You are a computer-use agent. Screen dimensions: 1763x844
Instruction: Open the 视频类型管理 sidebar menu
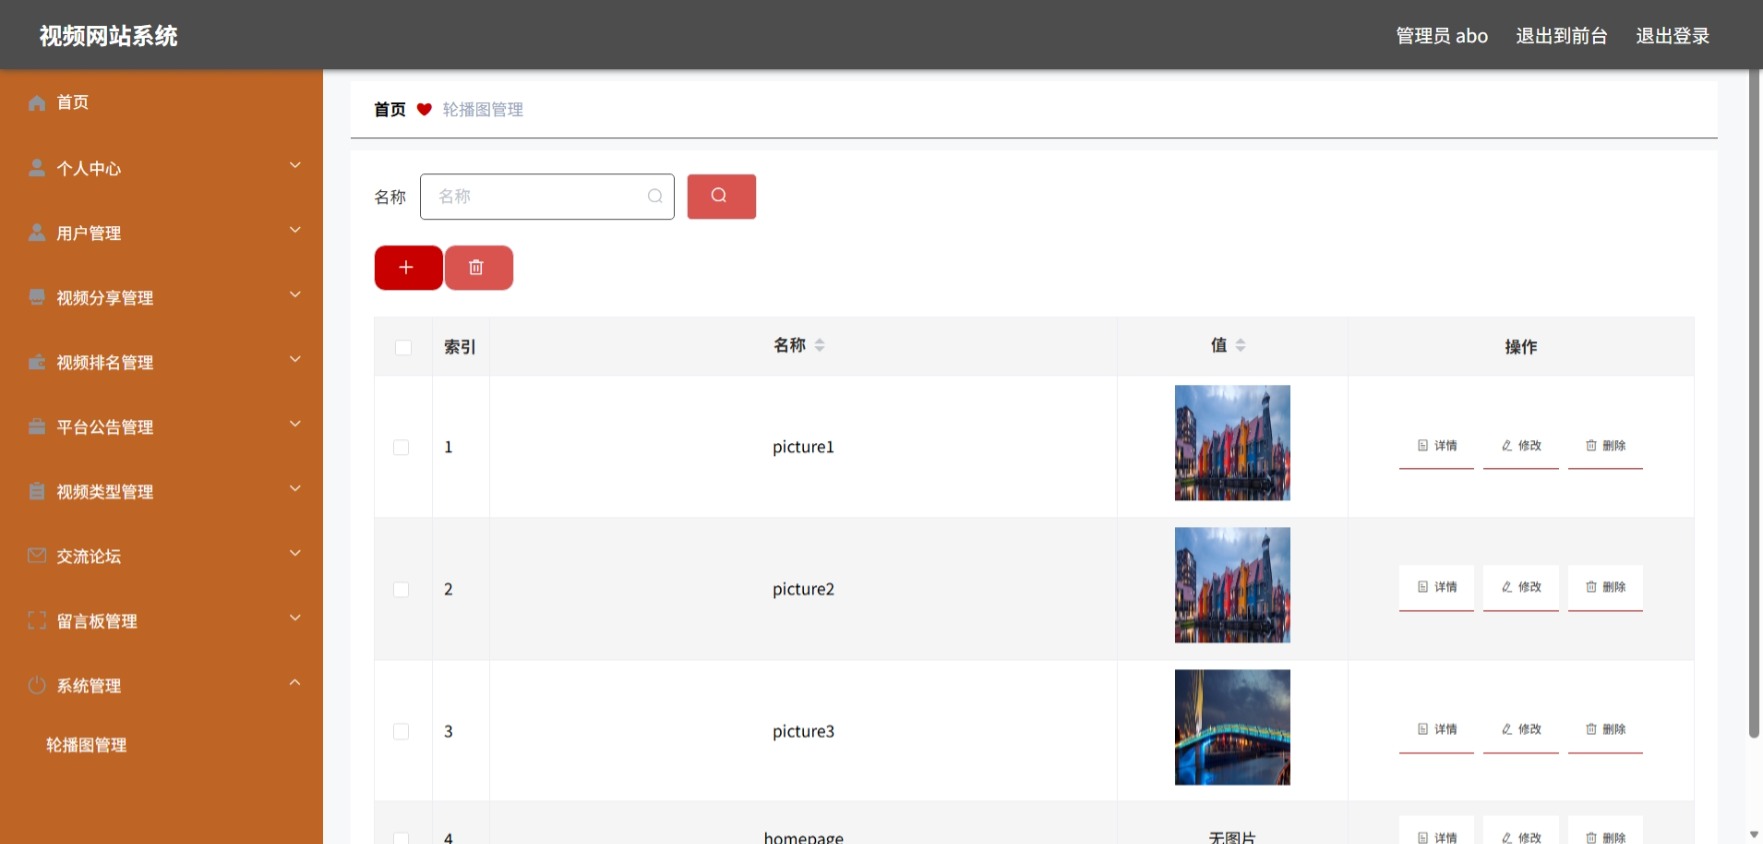pos(161,491)
